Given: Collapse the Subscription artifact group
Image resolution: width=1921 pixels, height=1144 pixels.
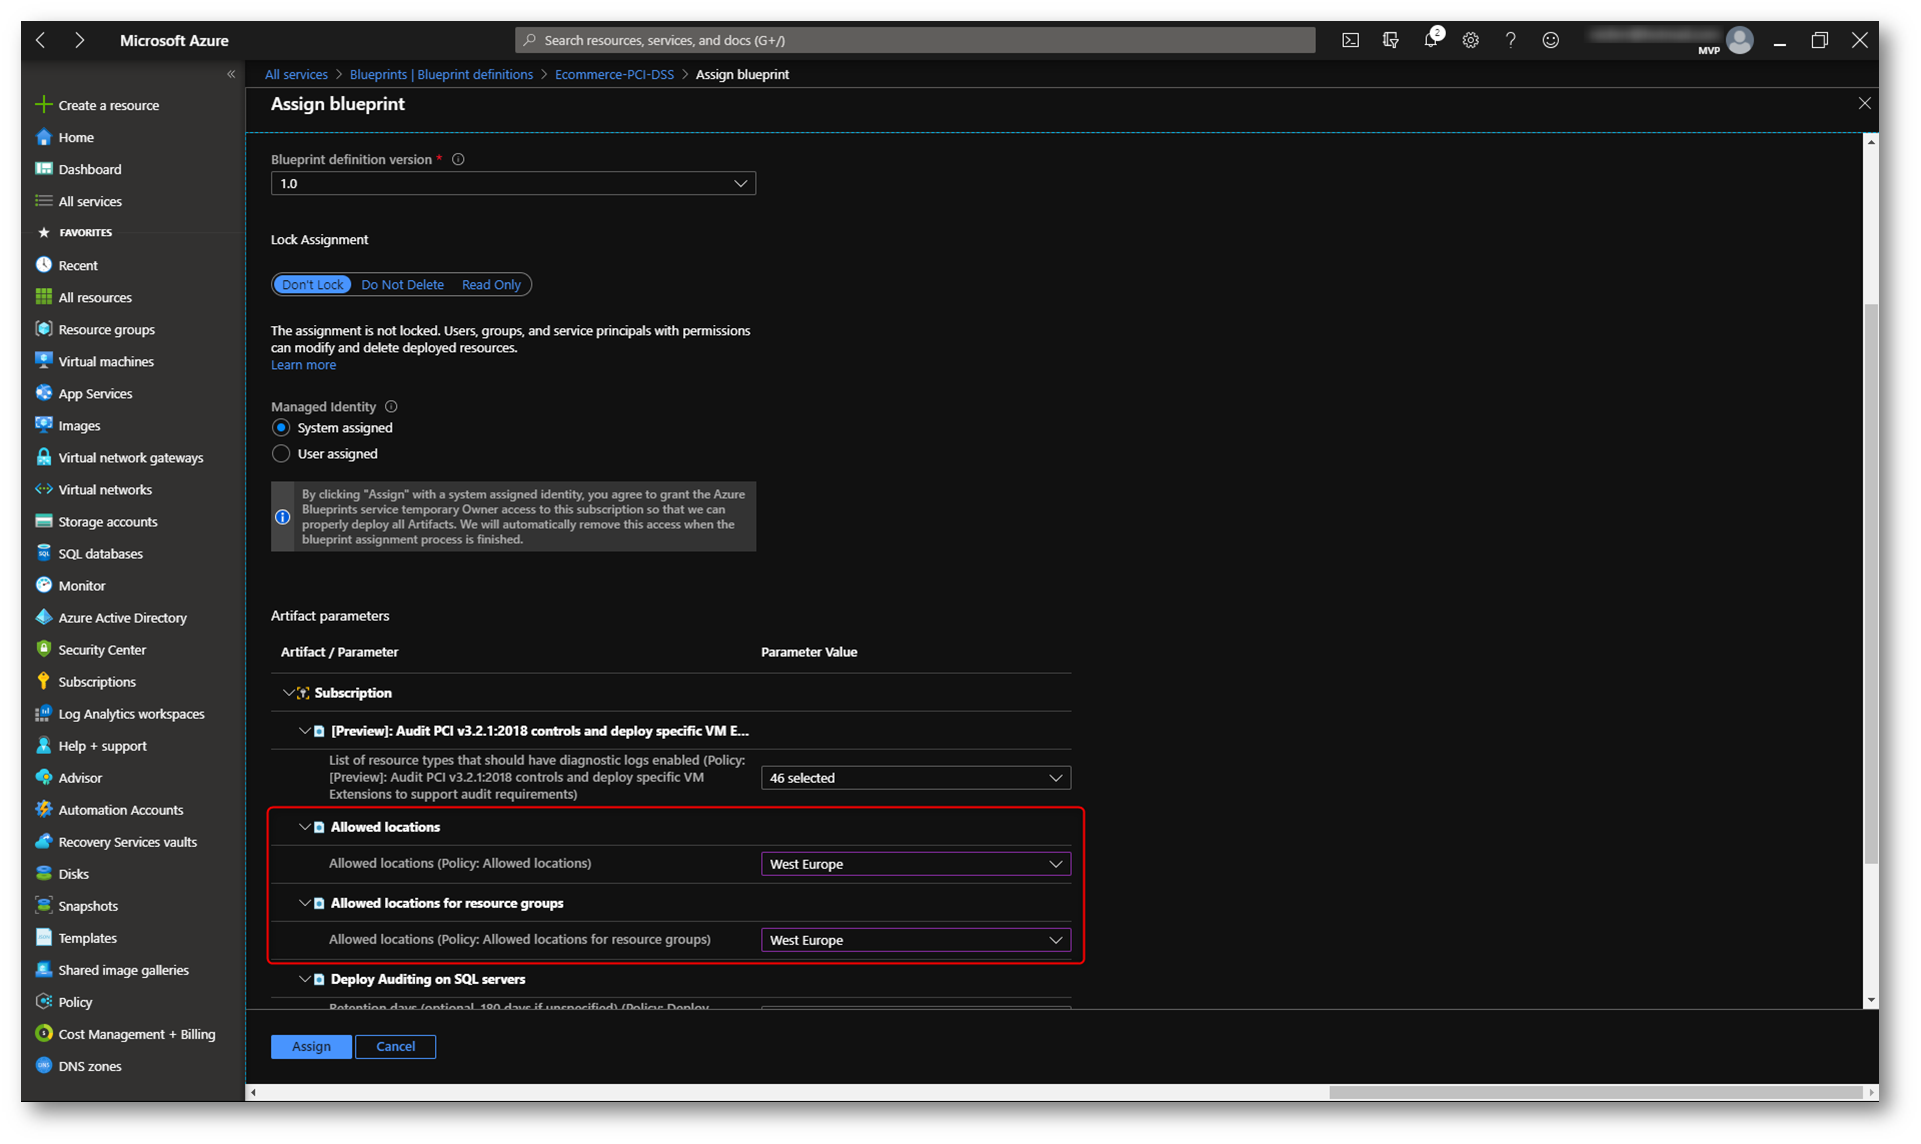Looking at the screenshot, I should click(x=288, y=692).
